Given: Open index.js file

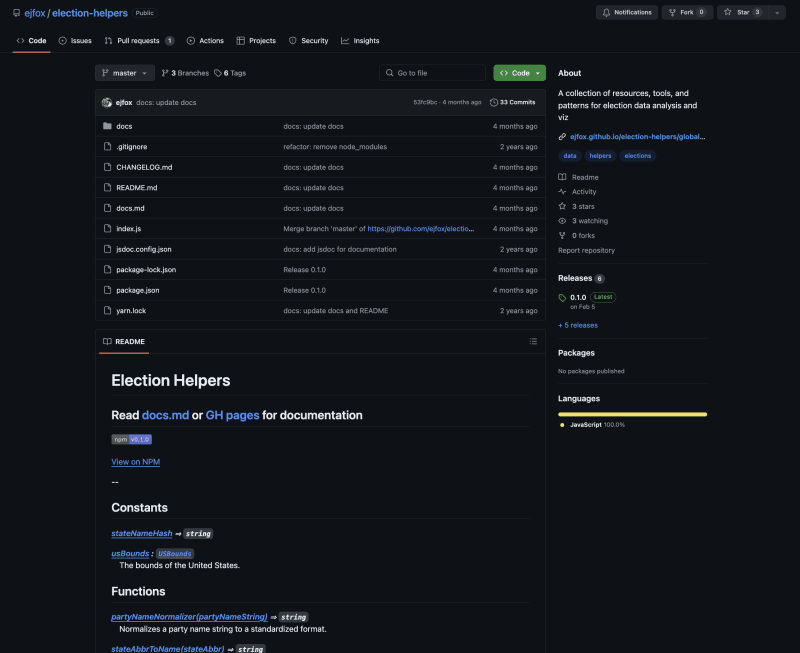Looking at the screenshot, I should point(129,229).
